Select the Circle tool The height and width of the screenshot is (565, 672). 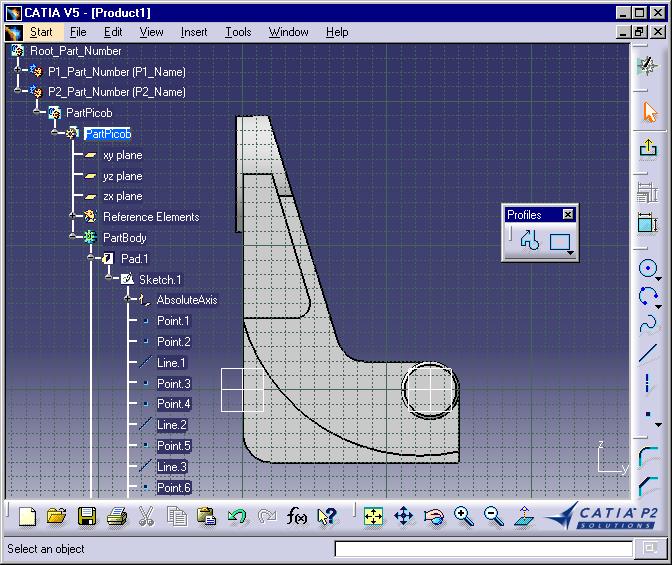[x=647, y=268]
